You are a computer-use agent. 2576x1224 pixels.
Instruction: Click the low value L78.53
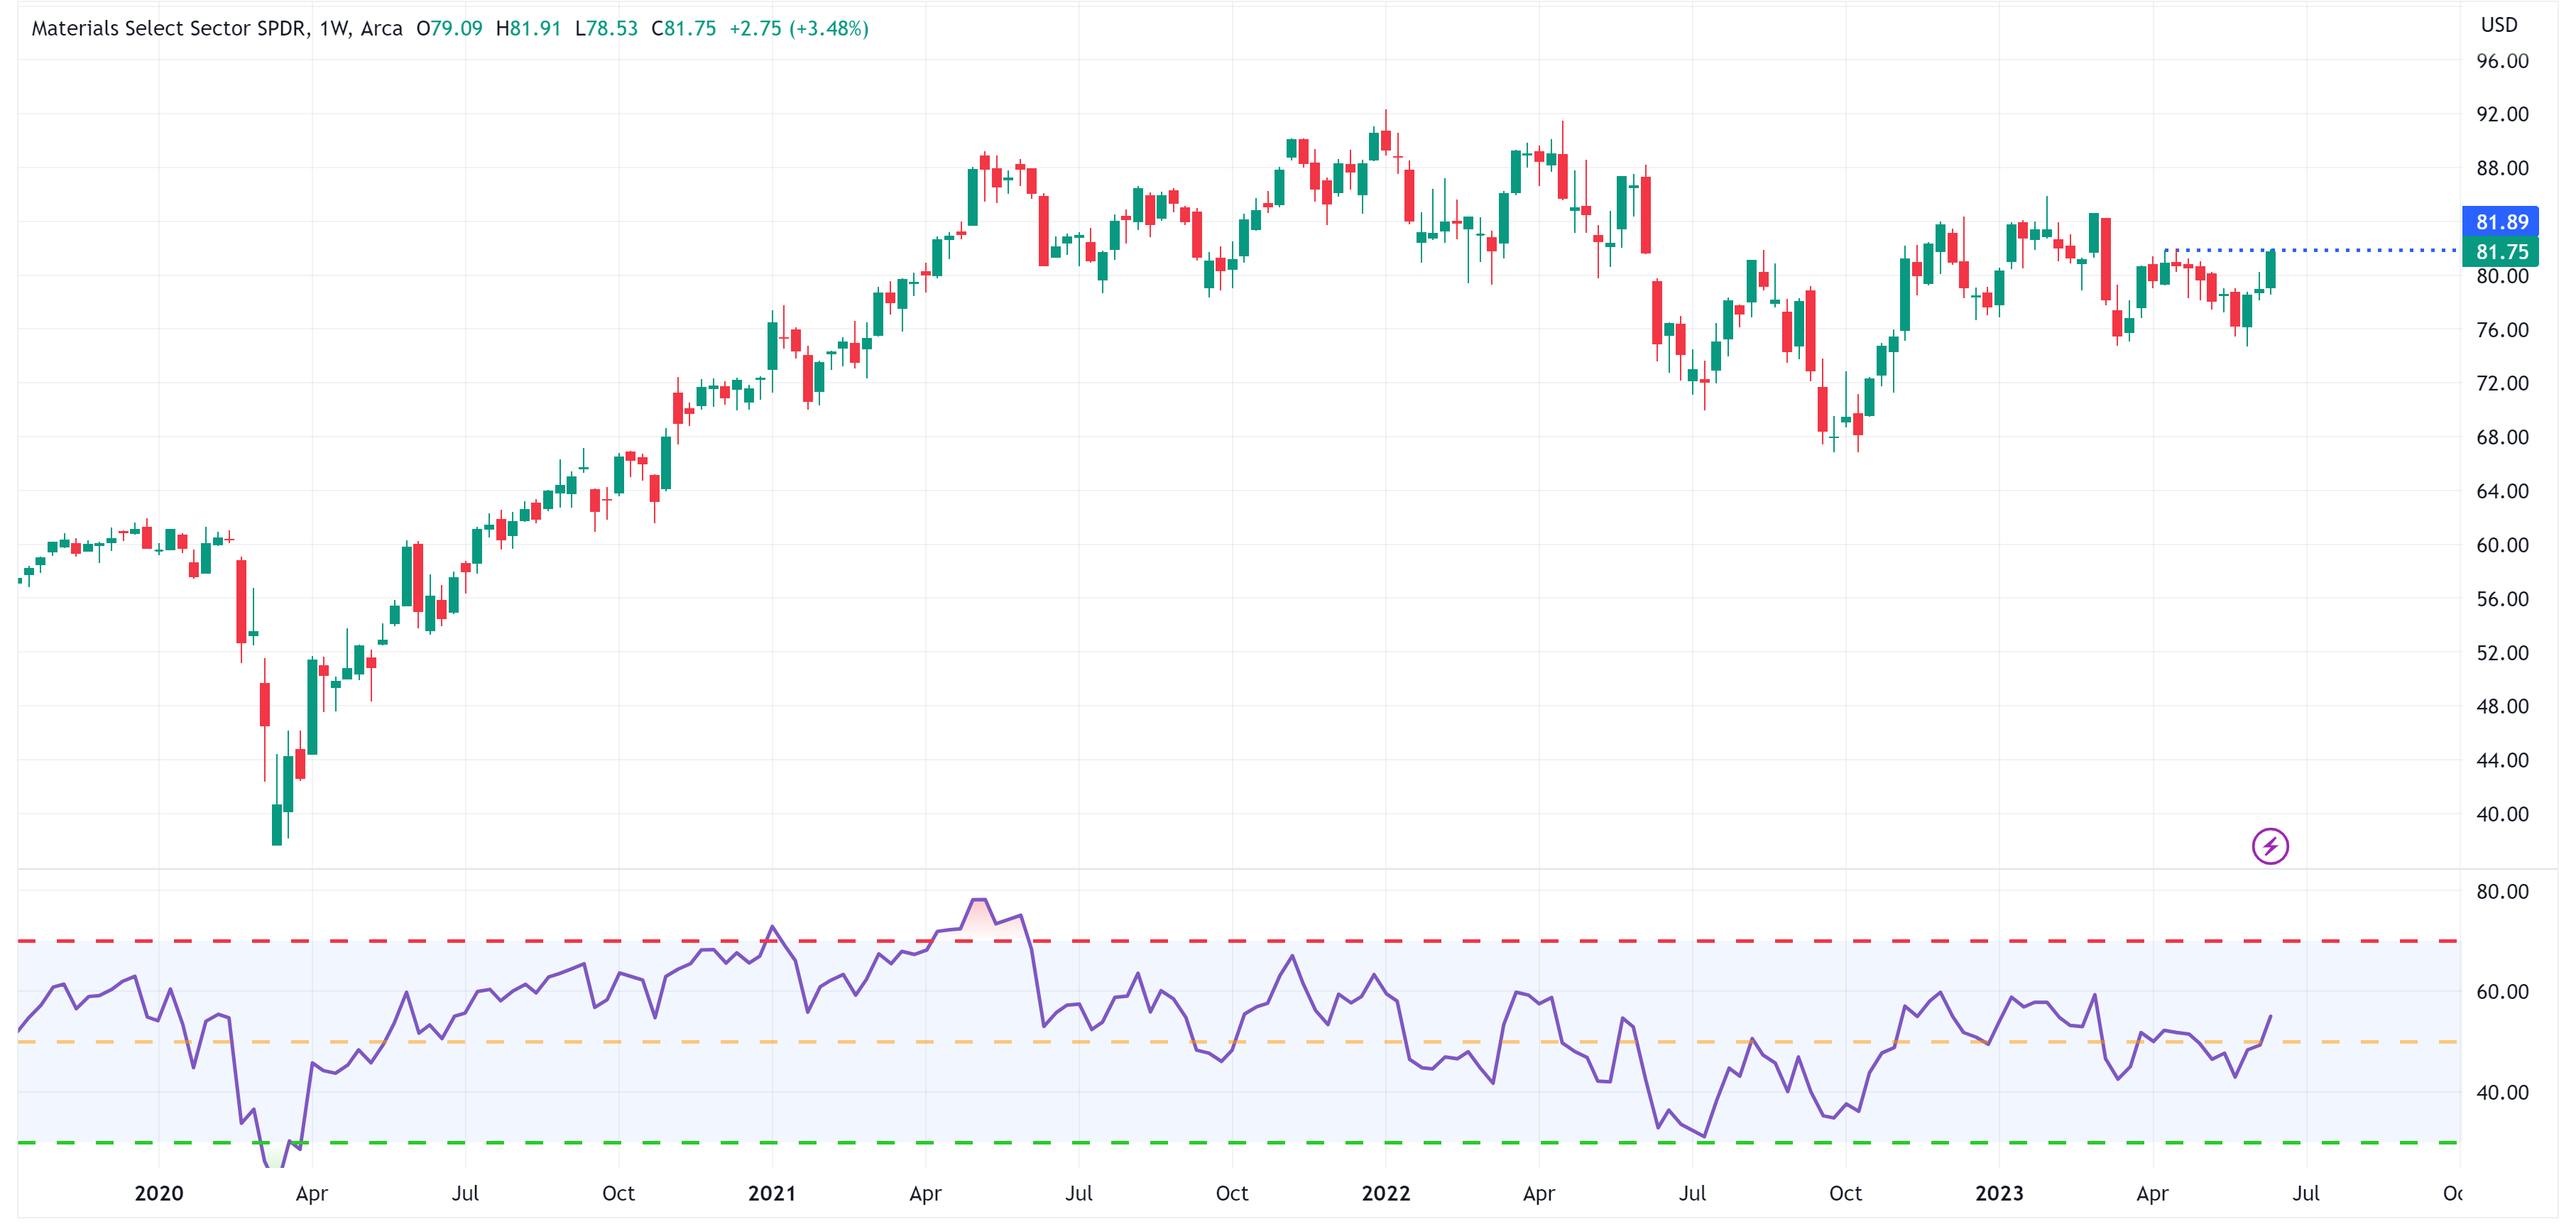pyautogui.click(x=606, y=28)
